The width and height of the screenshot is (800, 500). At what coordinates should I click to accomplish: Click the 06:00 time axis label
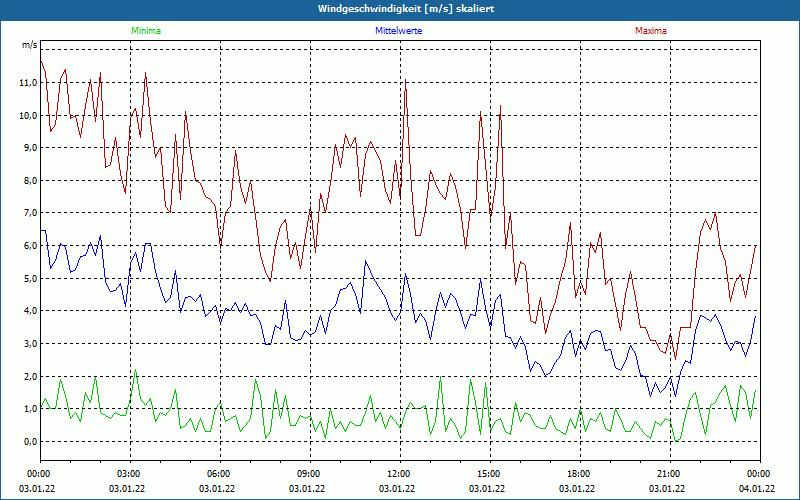pos(220,474)
